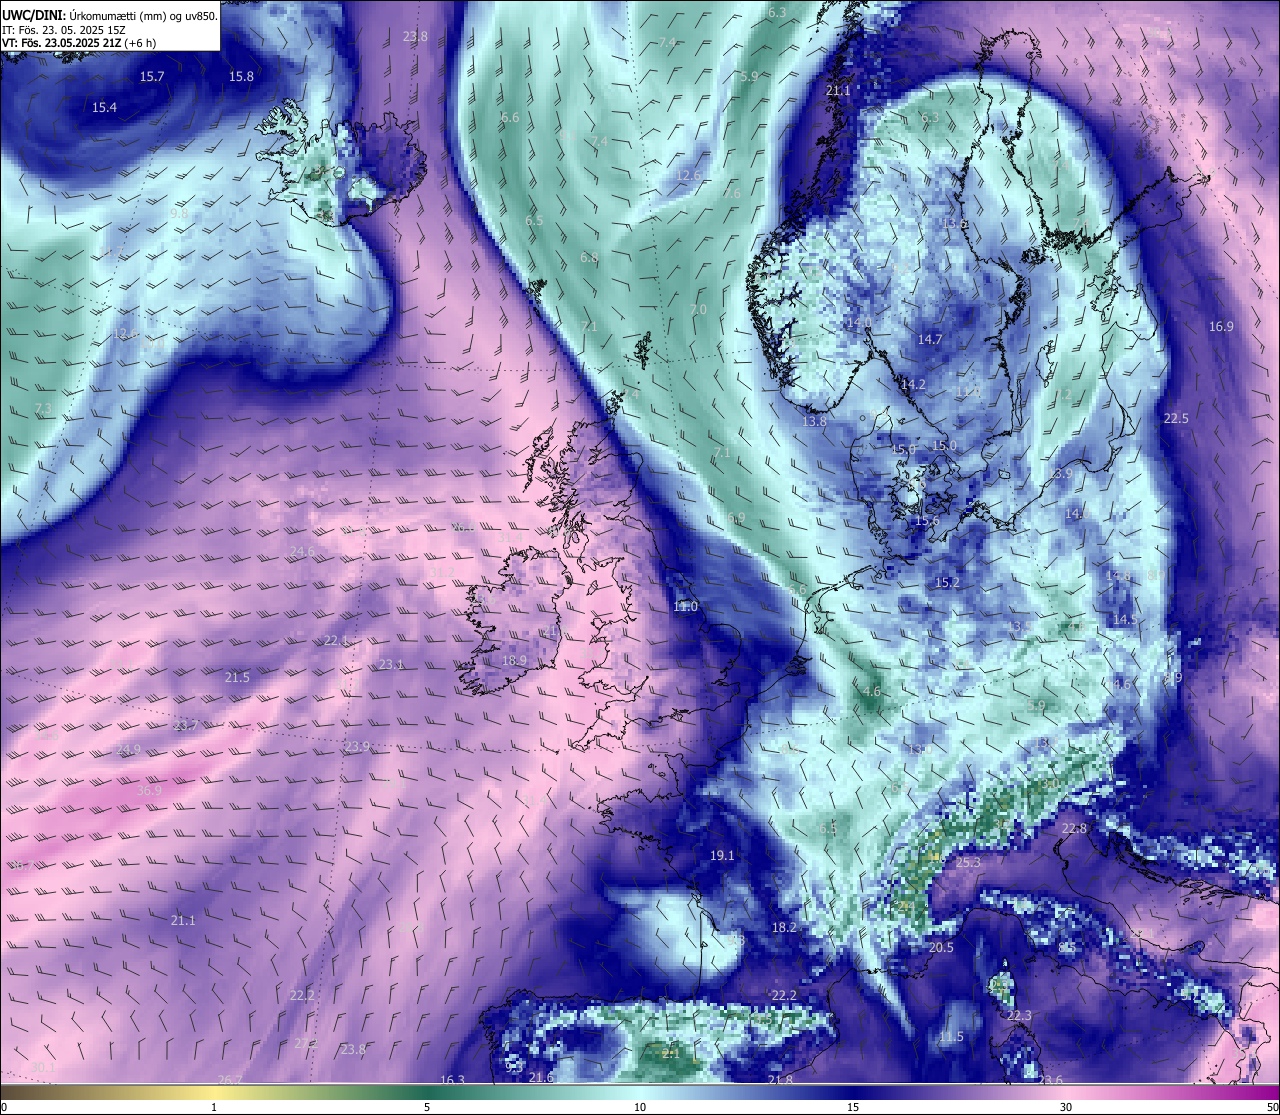Click the 22.5 value label
The width and height of the screenshot is (1280, 1115).
pos(1176,418)
